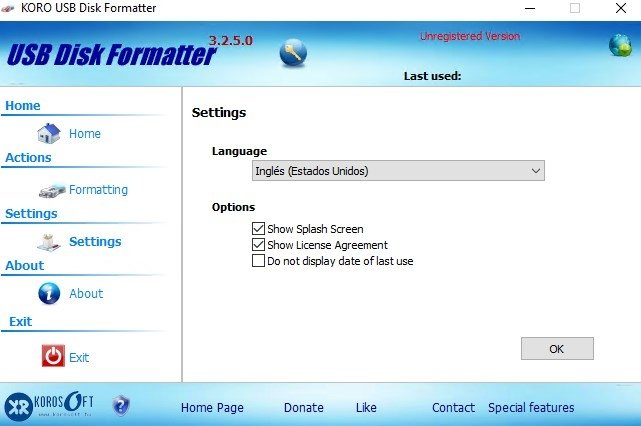641x426 pixels.
Task: Click the question mark shield help icon
Action: click(121, 406)
